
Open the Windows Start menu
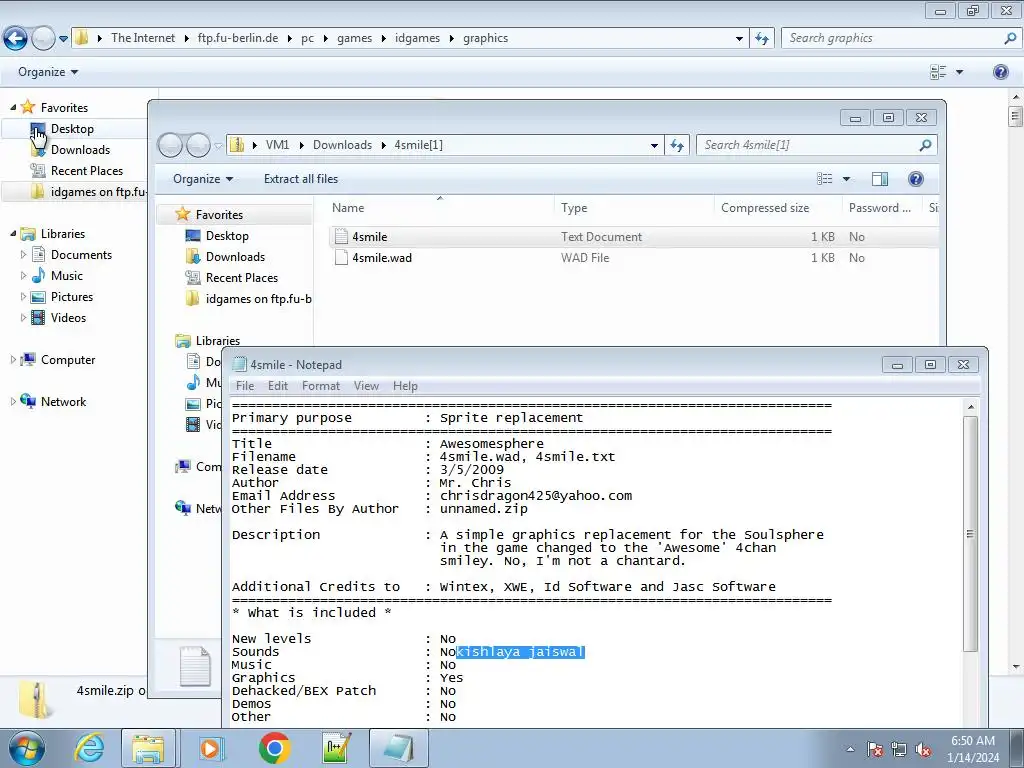[x=27, y=748]
